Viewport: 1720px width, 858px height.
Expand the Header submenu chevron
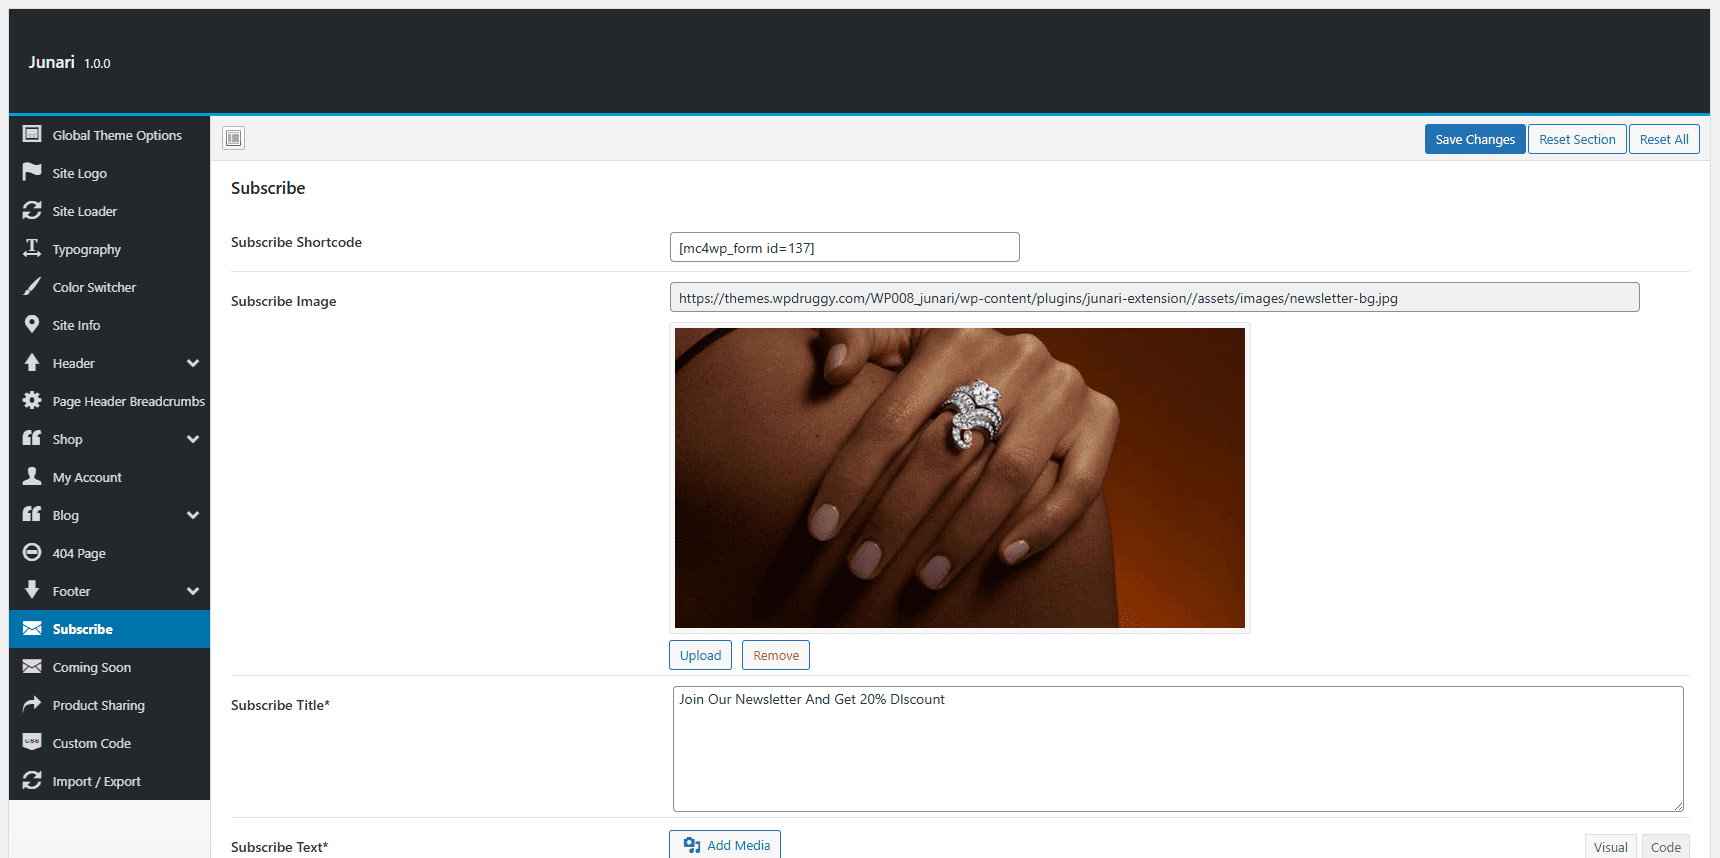[193, 363]
